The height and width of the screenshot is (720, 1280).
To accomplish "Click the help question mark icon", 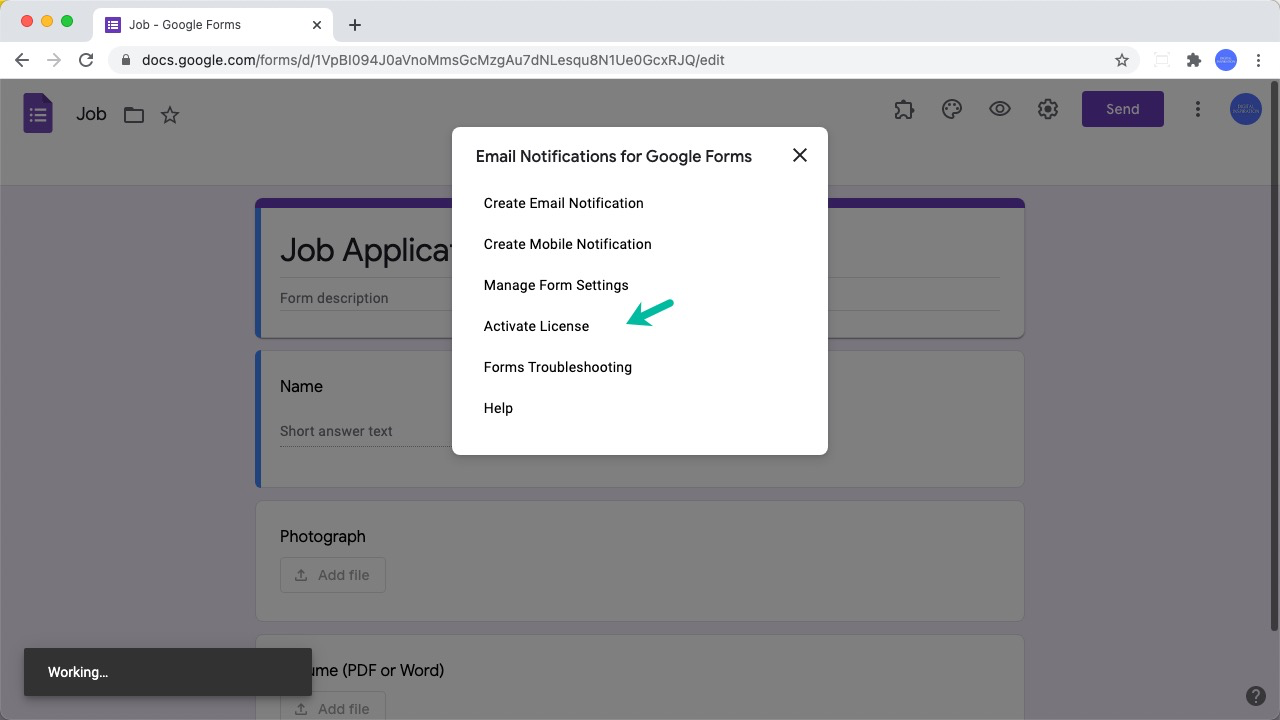I will pos(1256,696).
